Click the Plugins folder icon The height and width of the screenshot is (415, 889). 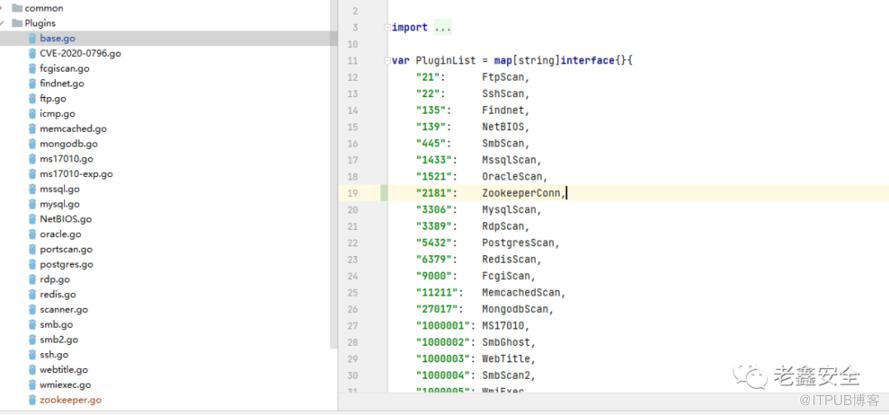pos(18,22)
